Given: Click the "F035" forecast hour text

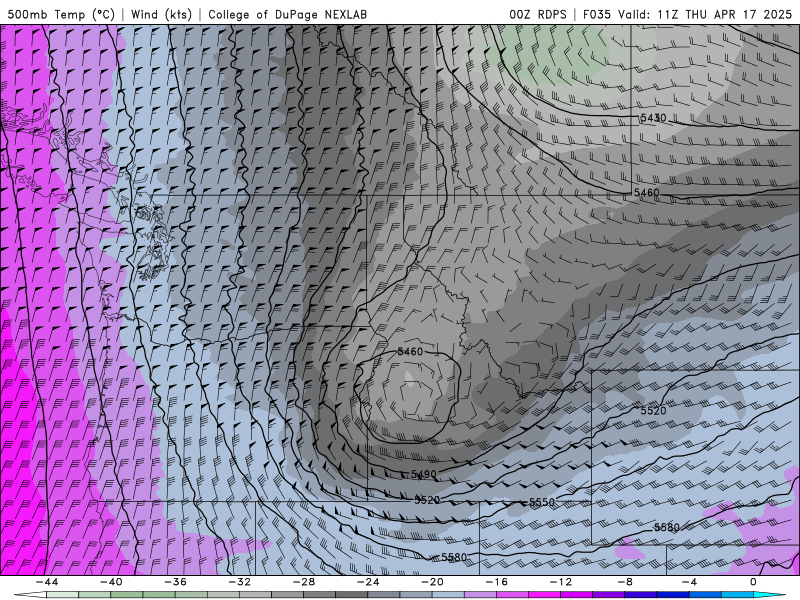Looking at the screenshot, I should 597,14.
